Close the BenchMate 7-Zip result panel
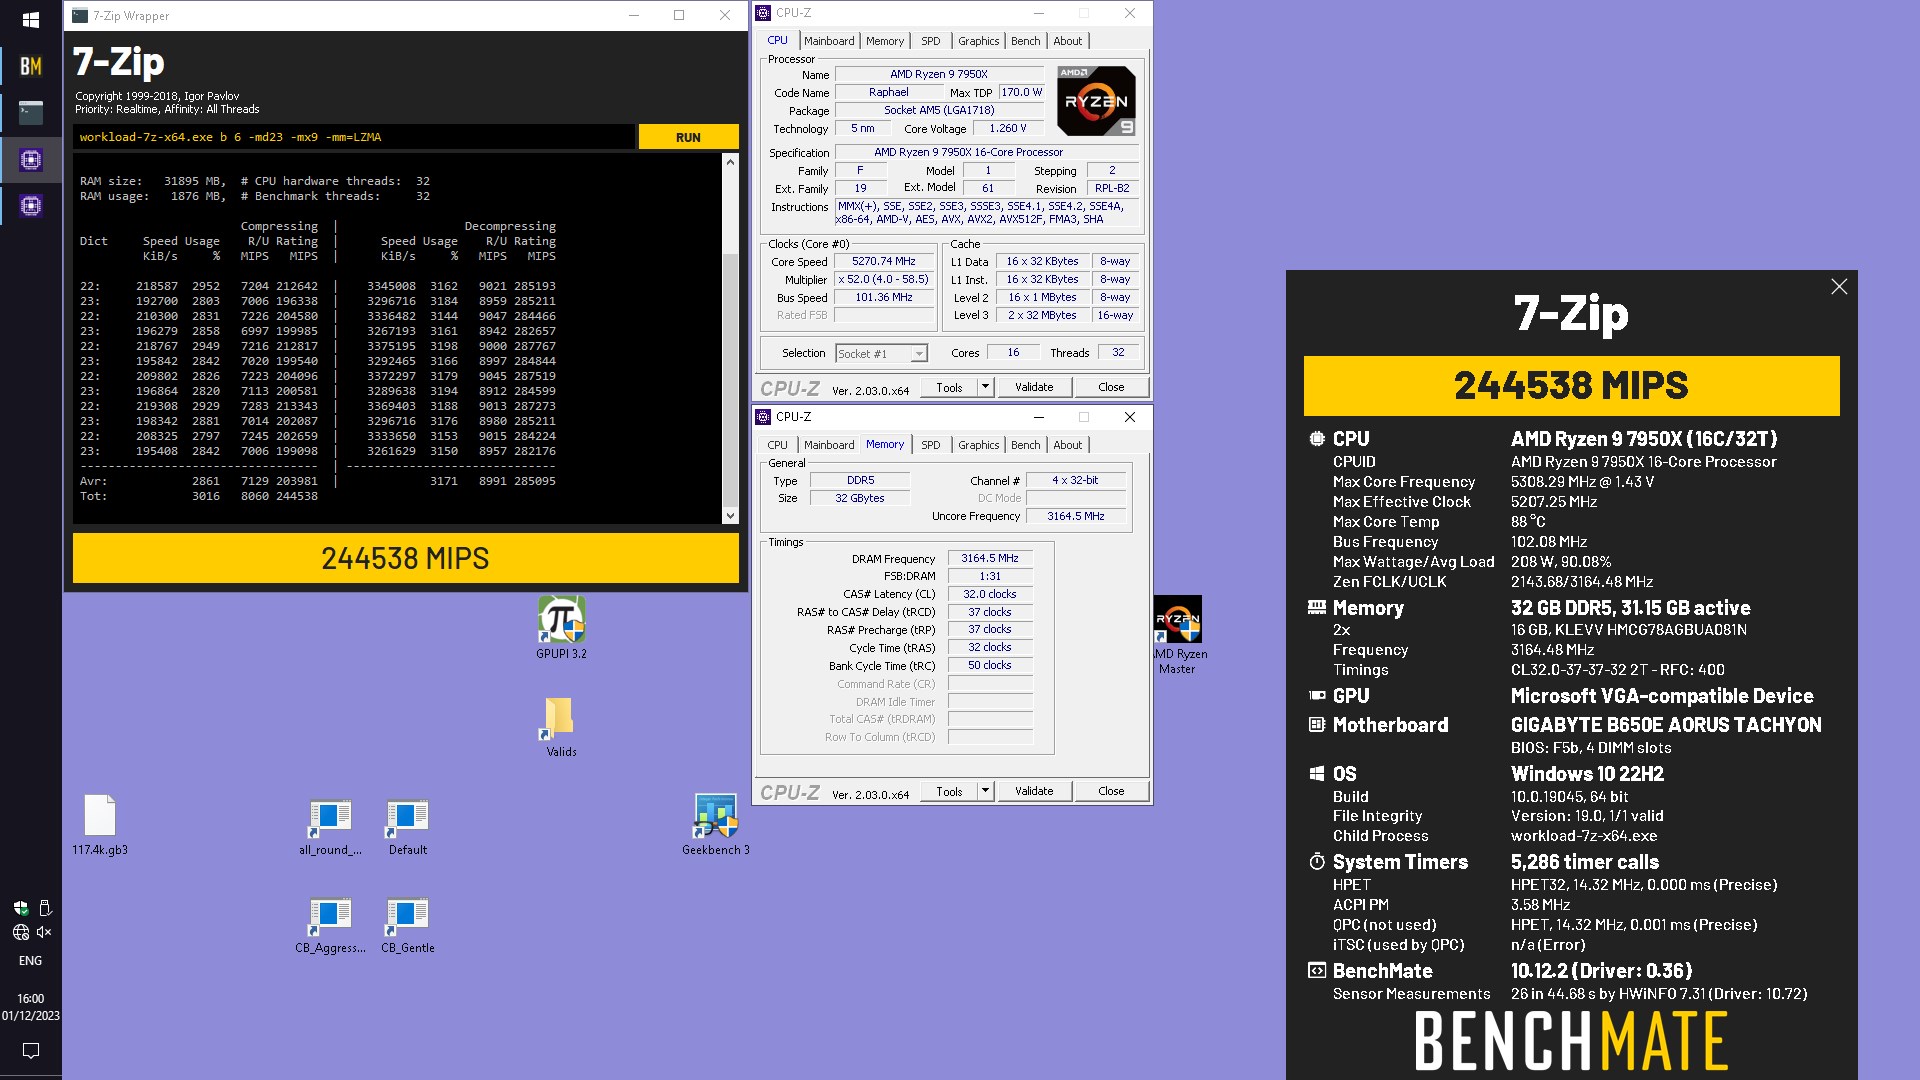Screen dimensions: 1920x1080 [1838, 287]
